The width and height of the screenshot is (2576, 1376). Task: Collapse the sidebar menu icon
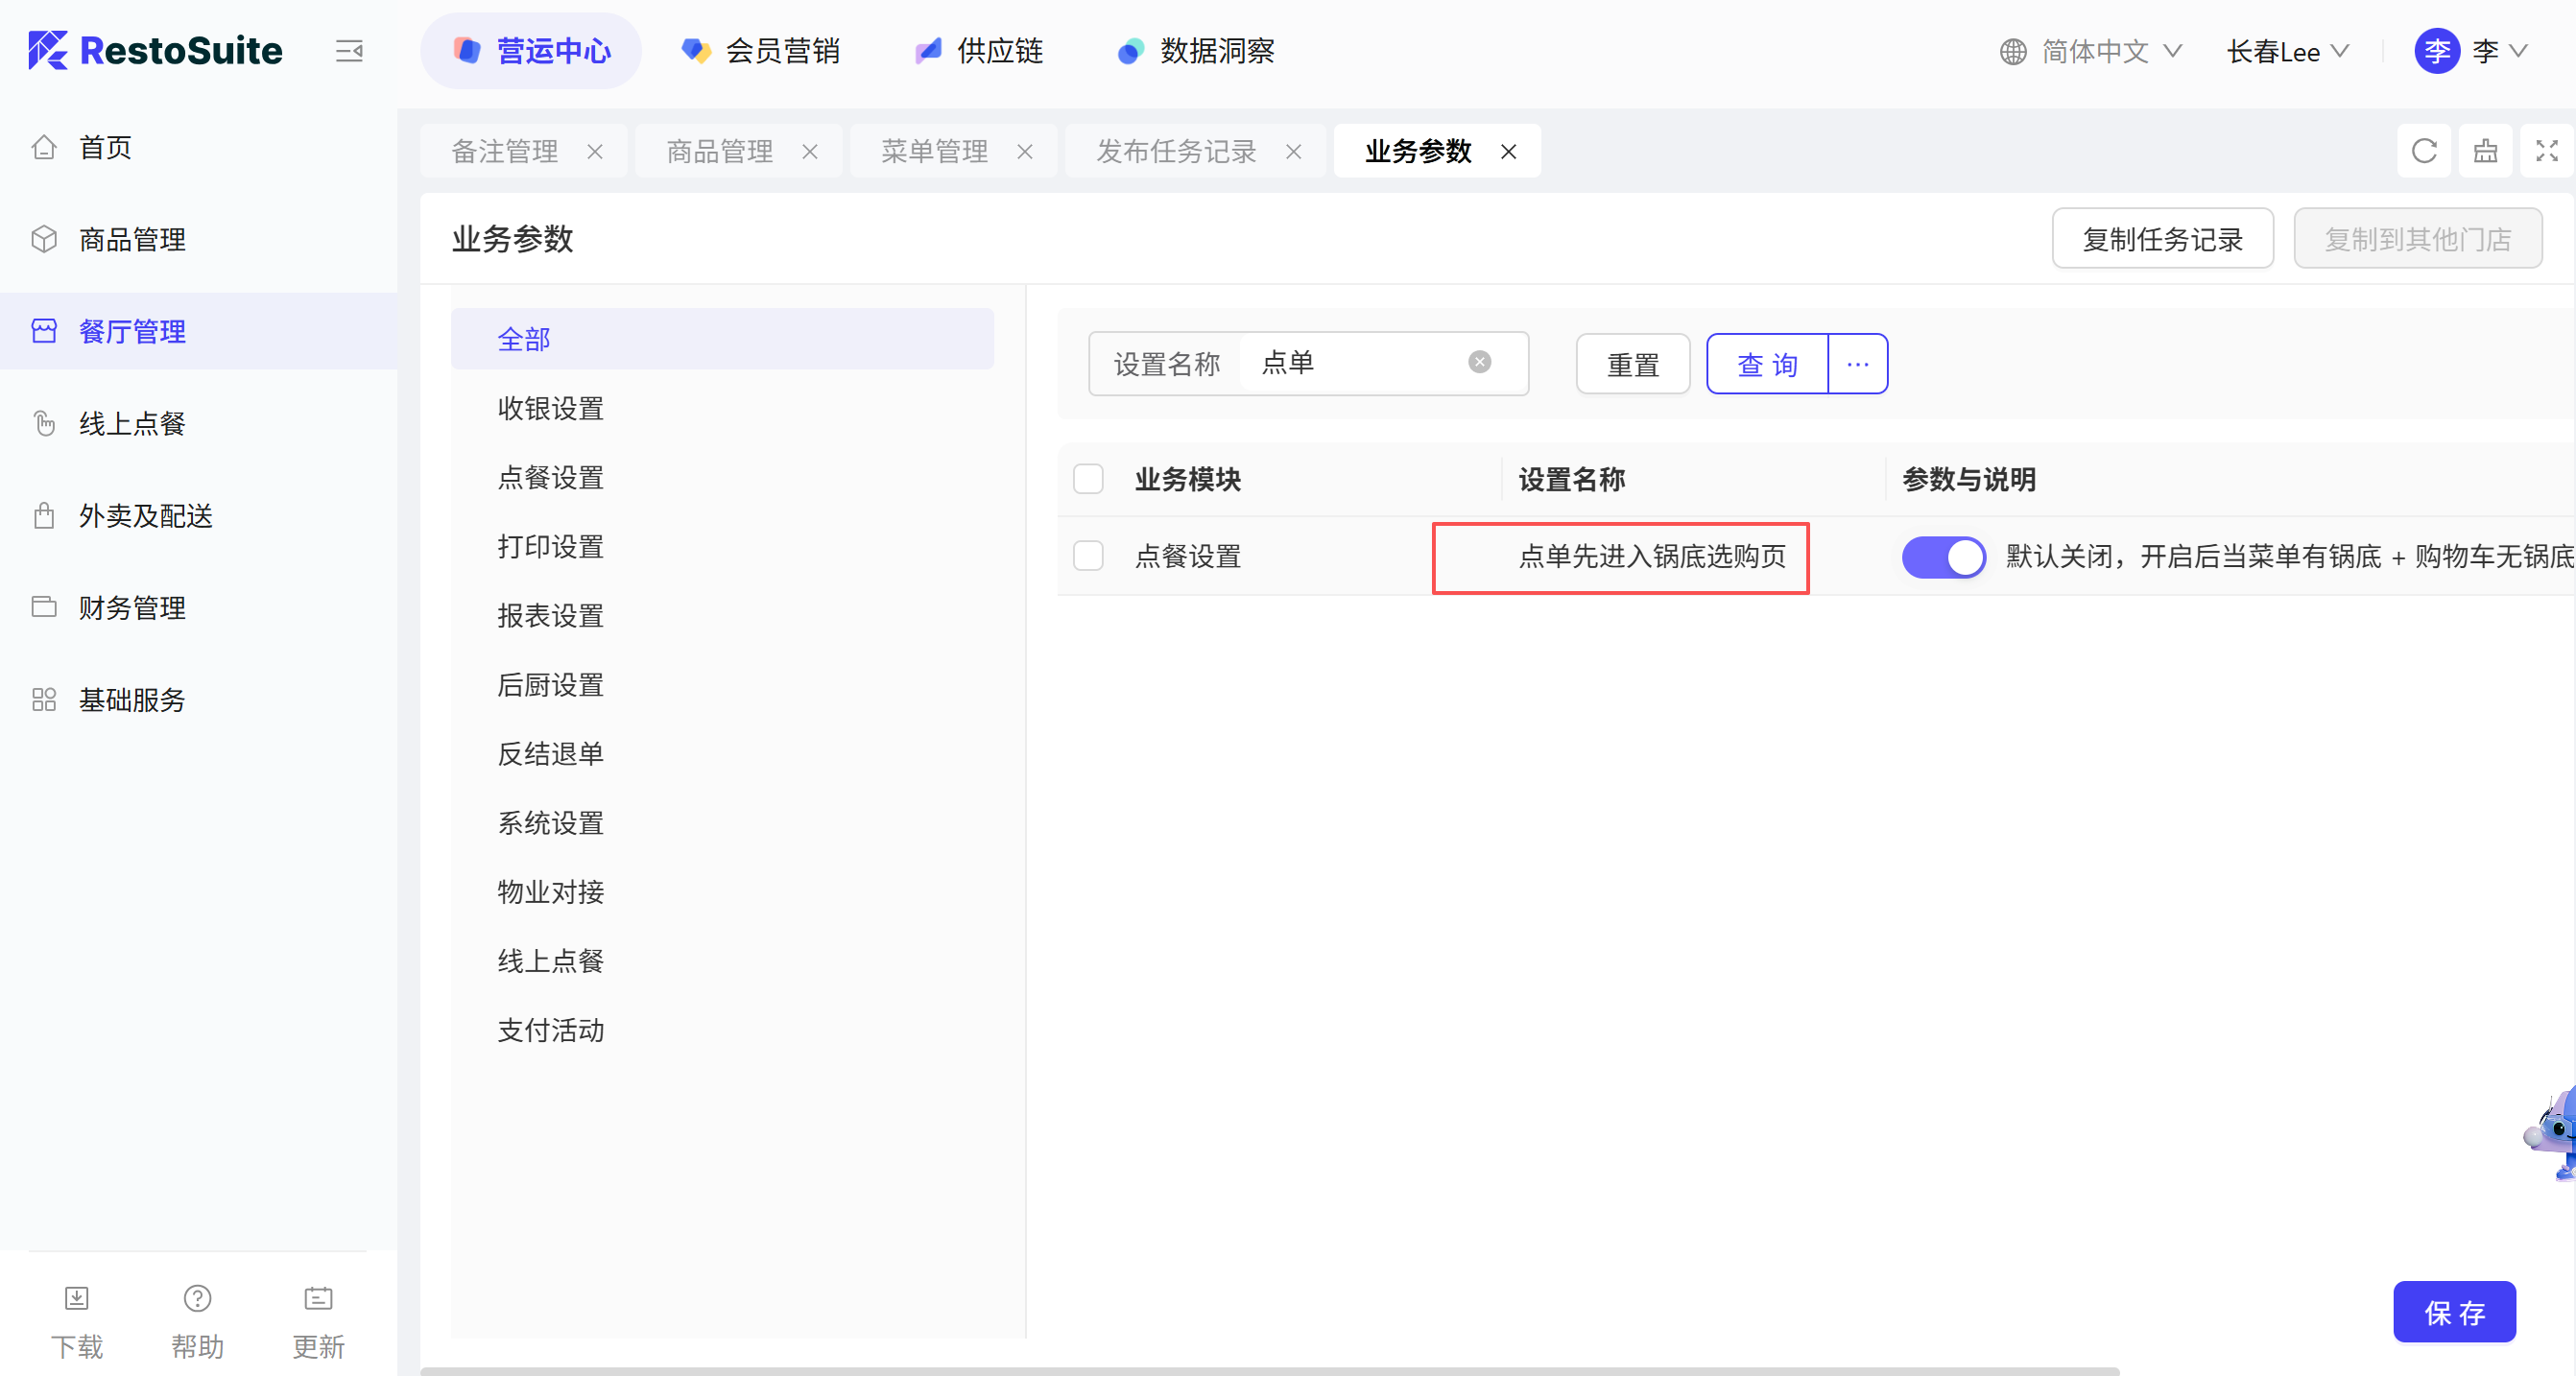pyautogui.click(x=349, y=51)
